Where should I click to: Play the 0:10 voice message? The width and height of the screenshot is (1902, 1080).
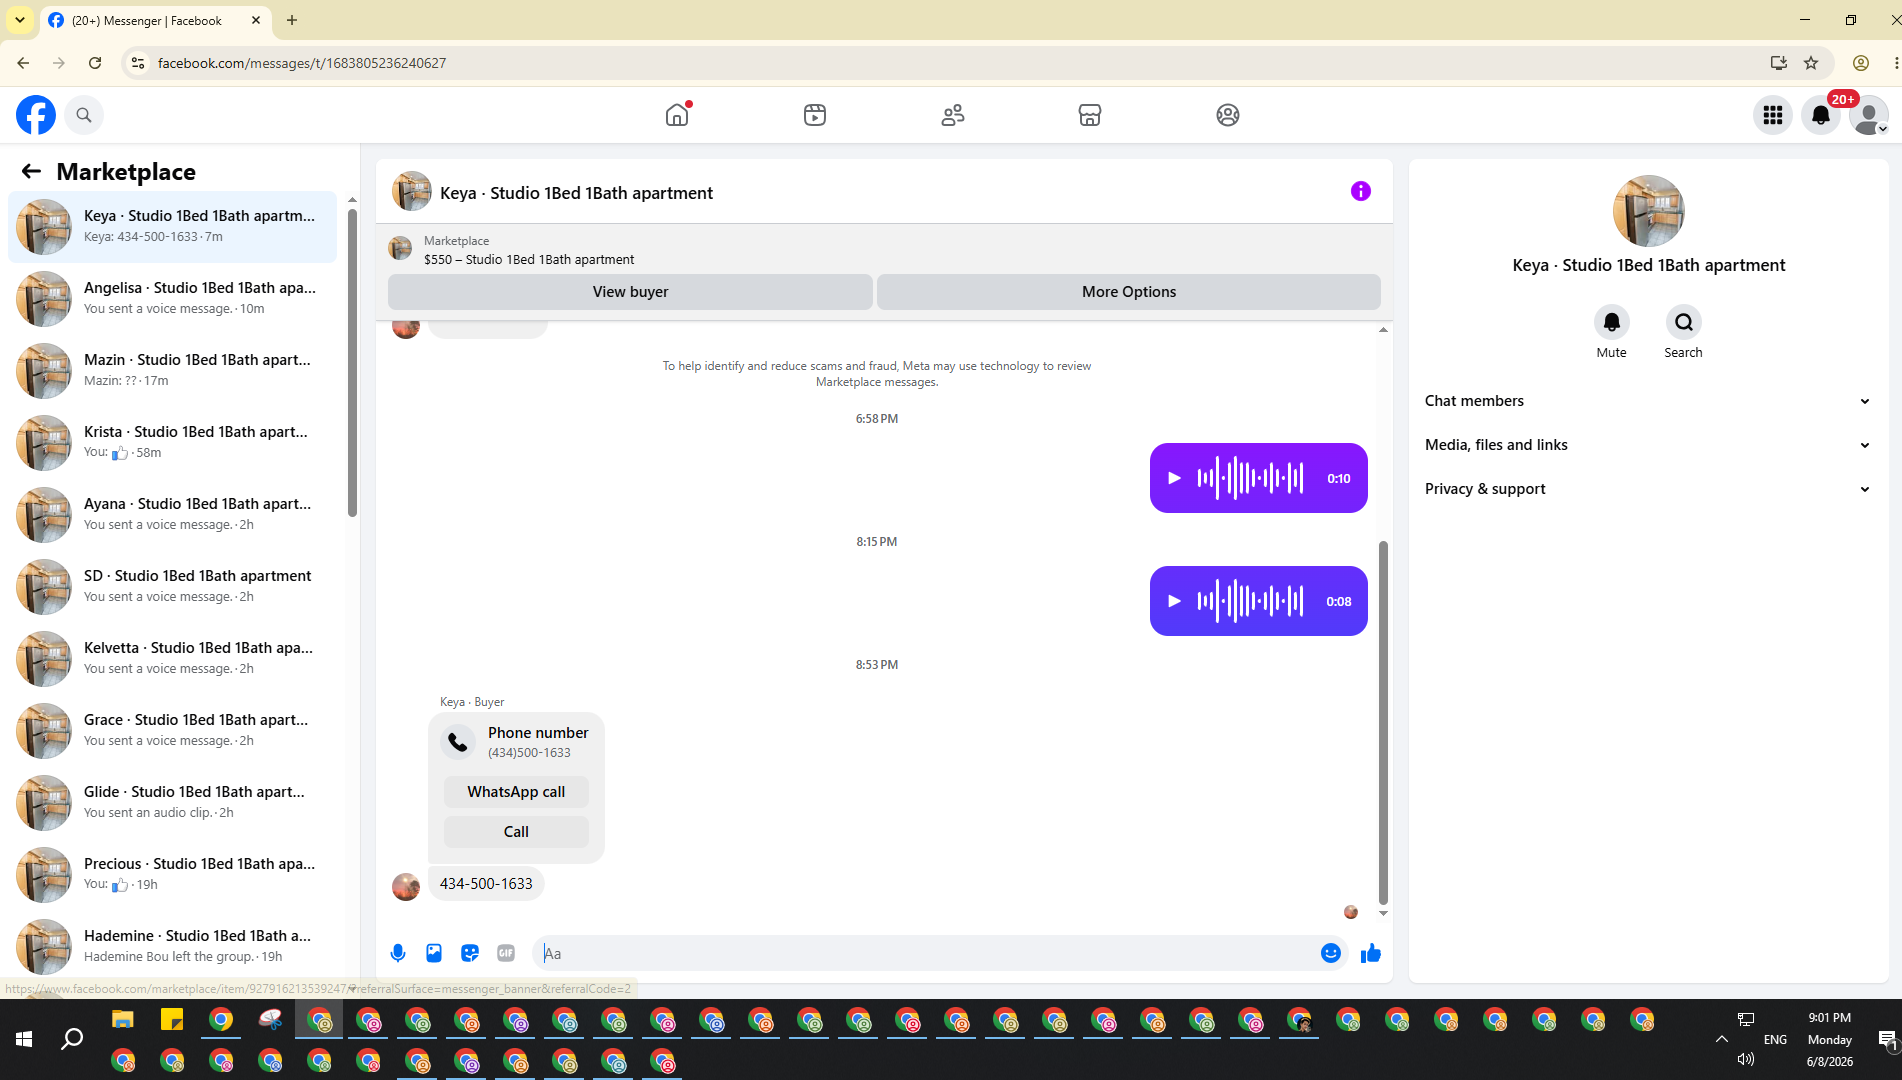[x=1175, y=478]
